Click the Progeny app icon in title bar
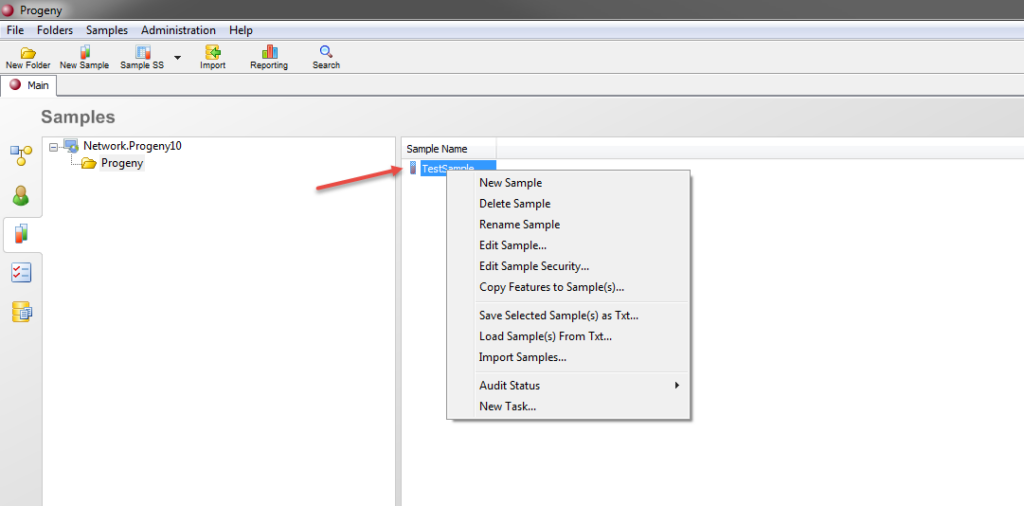 click(x=8, y=10)
